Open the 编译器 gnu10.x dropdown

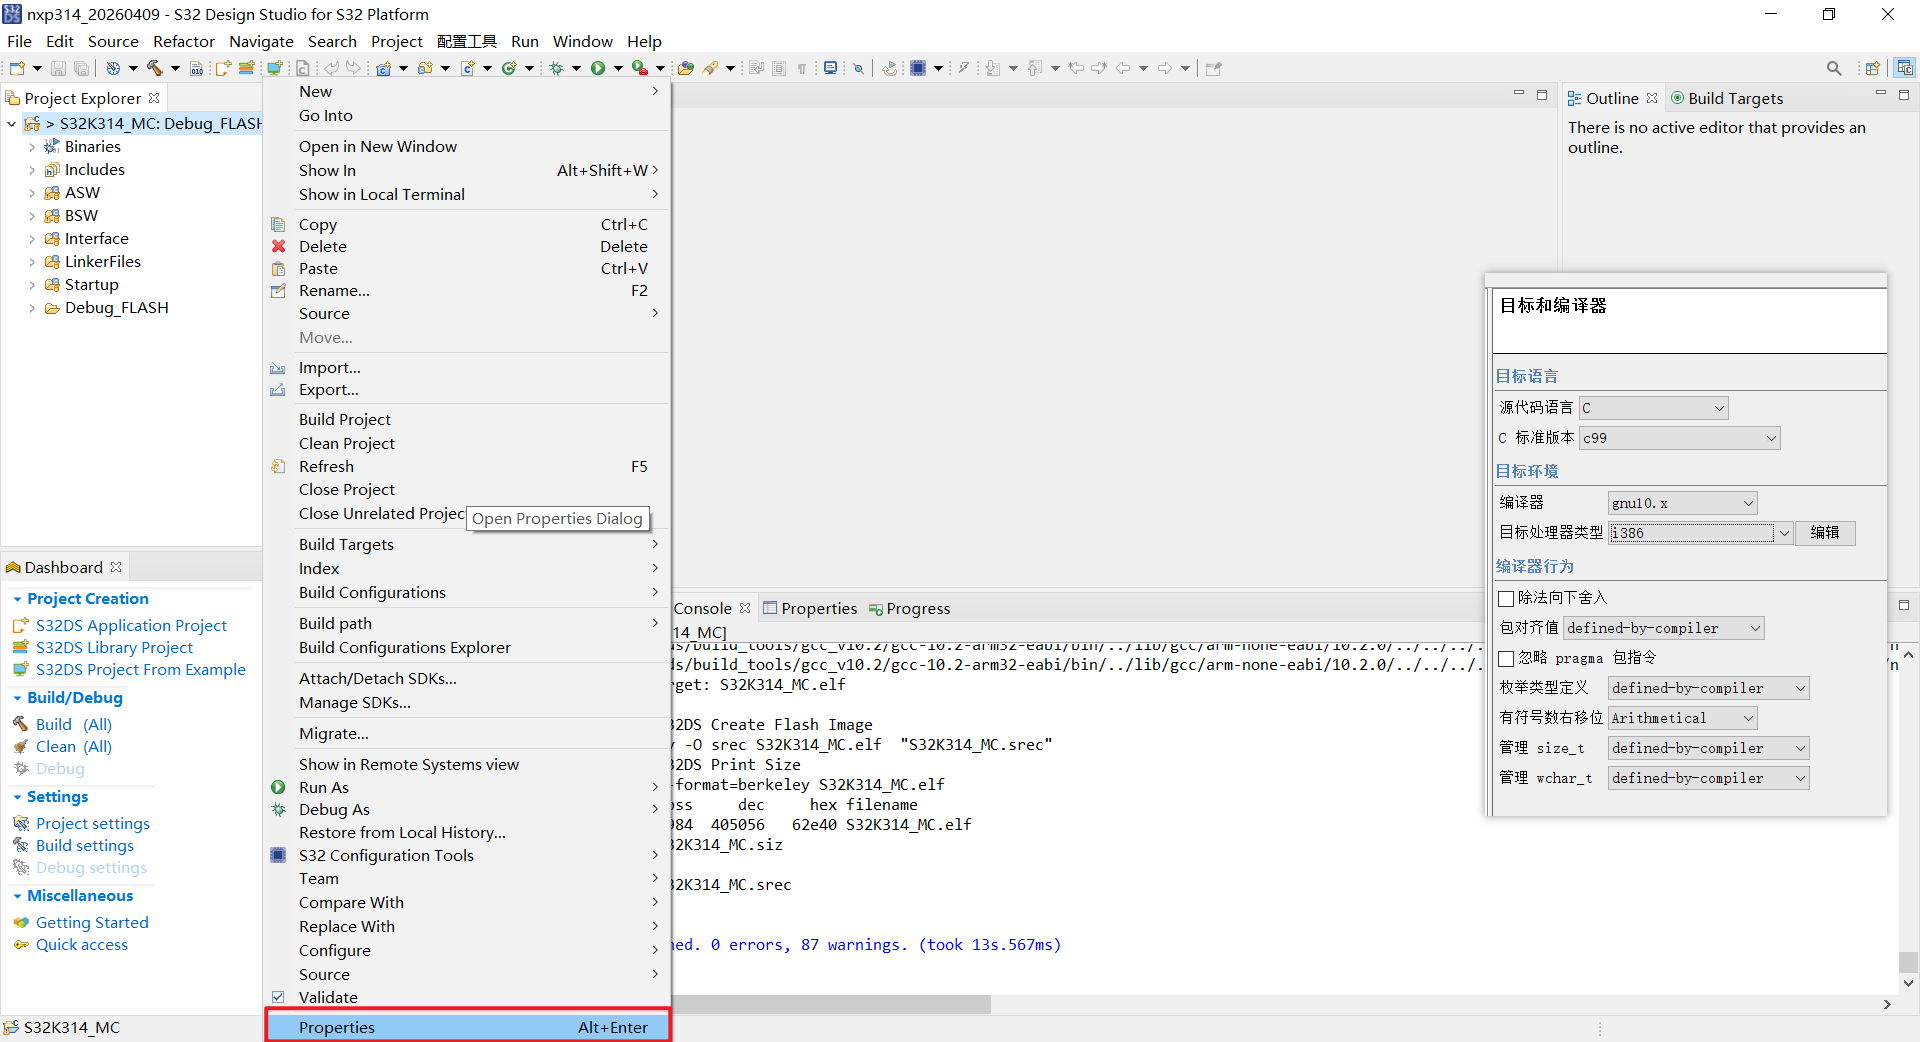tap(1683, 503)
